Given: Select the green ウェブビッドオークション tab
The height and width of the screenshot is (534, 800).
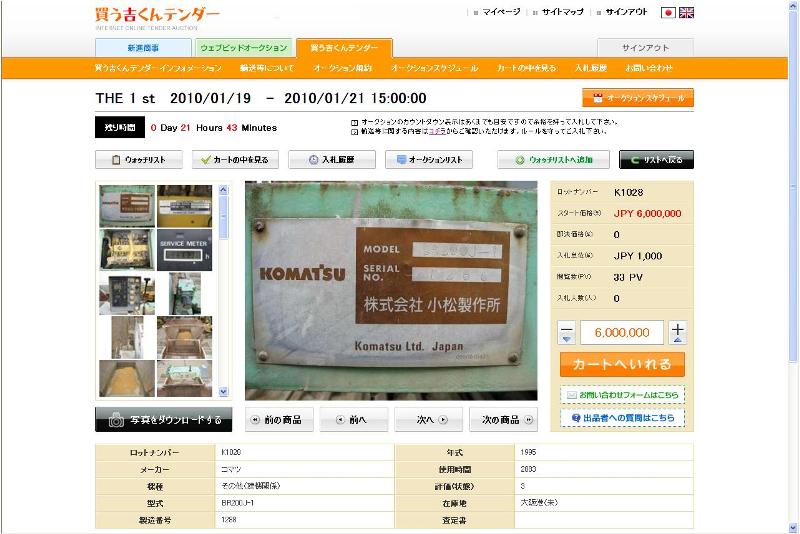Looking at the screenshot, I should tap(243, 47).
